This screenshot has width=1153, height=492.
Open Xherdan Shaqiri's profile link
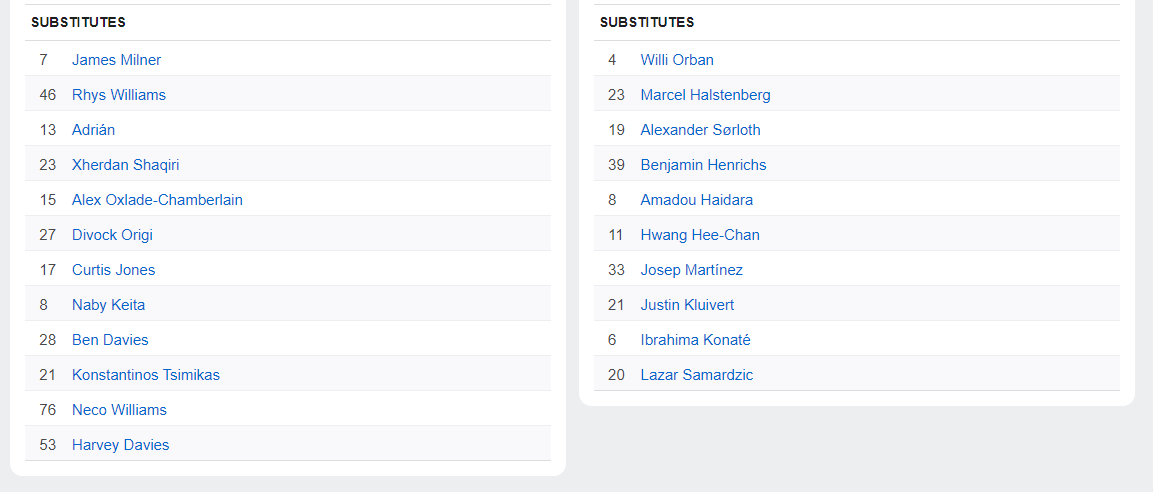click(125, 165)
